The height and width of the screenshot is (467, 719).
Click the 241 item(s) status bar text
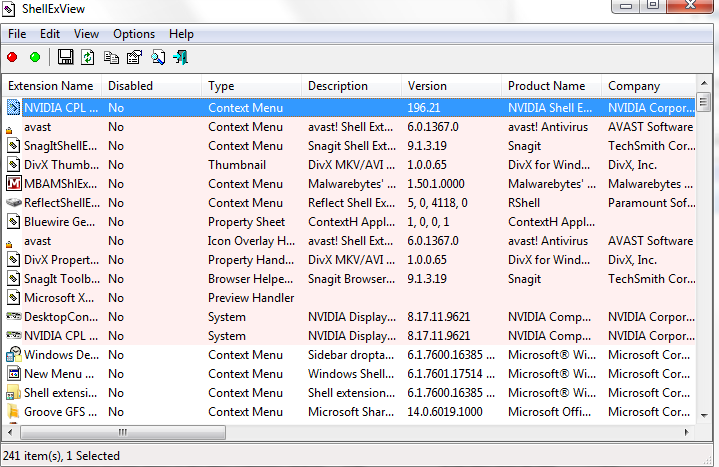click(x=61, y=456)
